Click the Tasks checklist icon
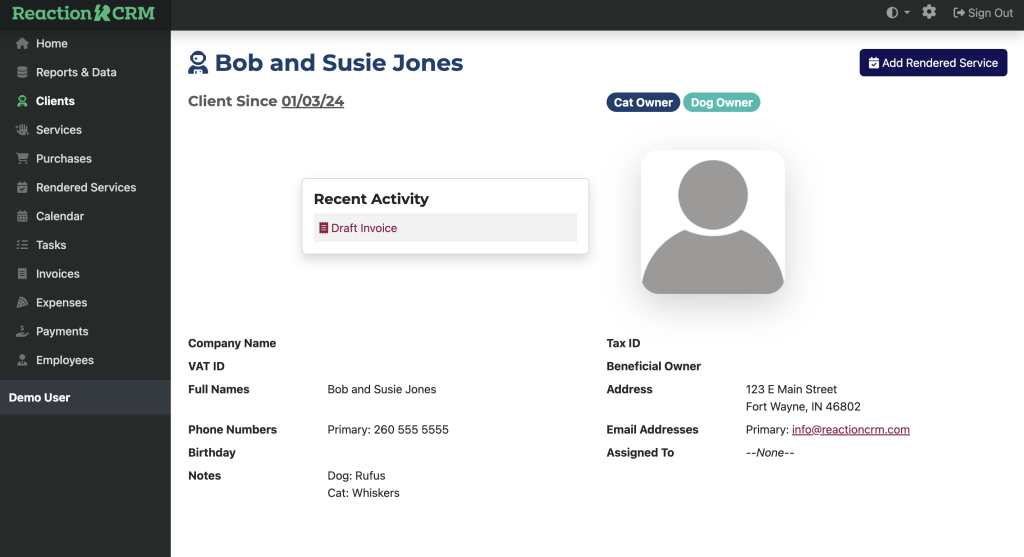Screen dimensions: 1024x557 [22, 245]
